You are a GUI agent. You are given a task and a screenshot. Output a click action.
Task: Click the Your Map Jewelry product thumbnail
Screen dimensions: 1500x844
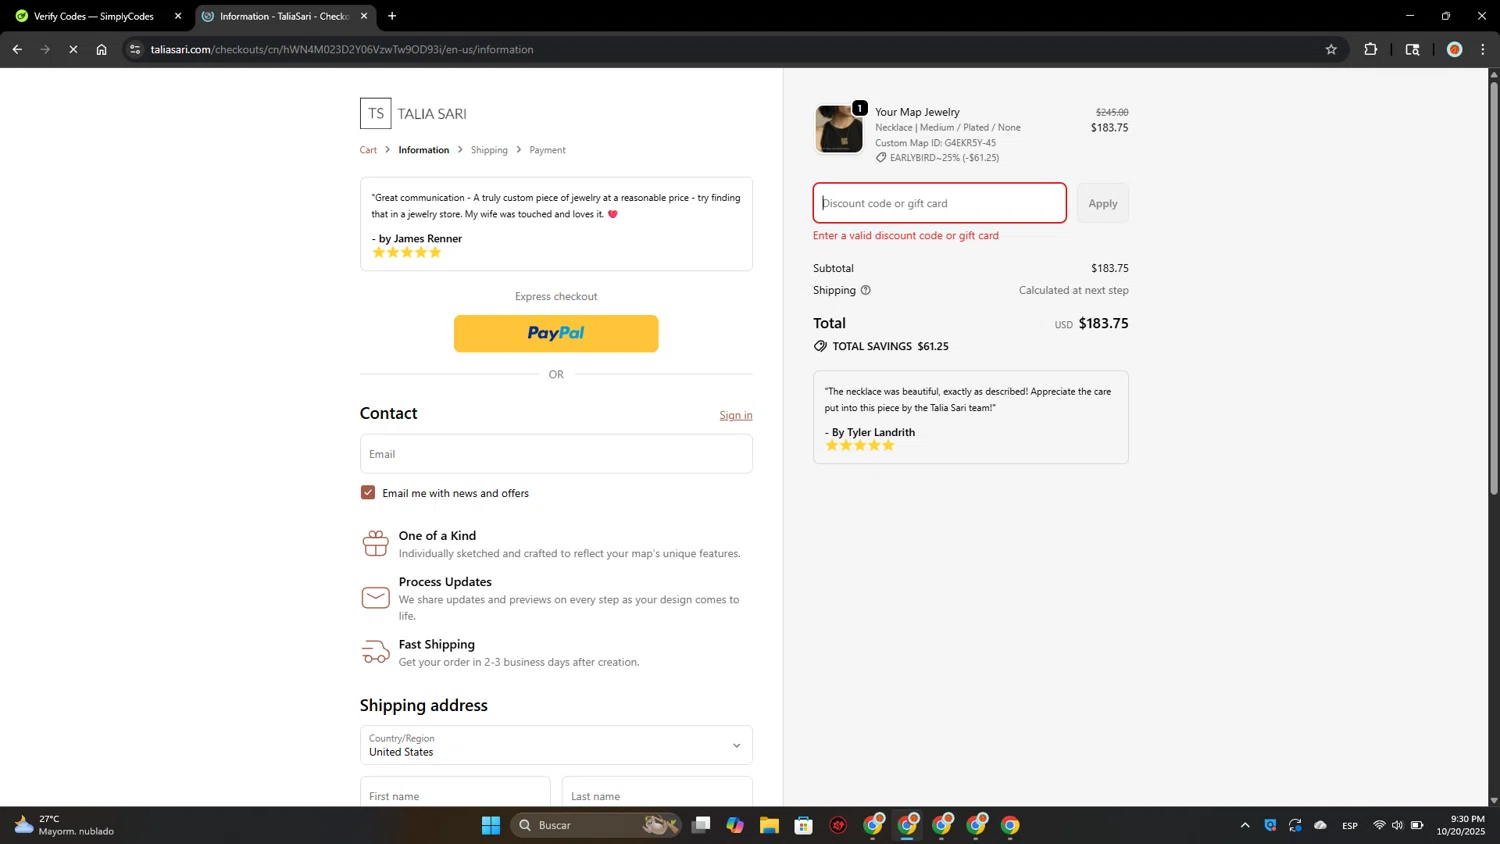pyautogui.click(x=839, y=129)
